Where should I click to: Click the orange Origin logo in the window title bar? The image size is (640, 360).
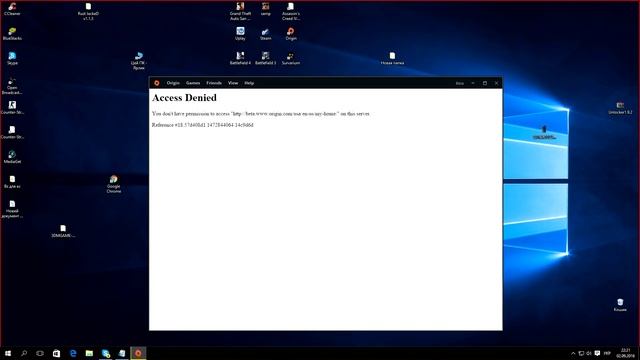pyautogui.click(x=157, y=83)
